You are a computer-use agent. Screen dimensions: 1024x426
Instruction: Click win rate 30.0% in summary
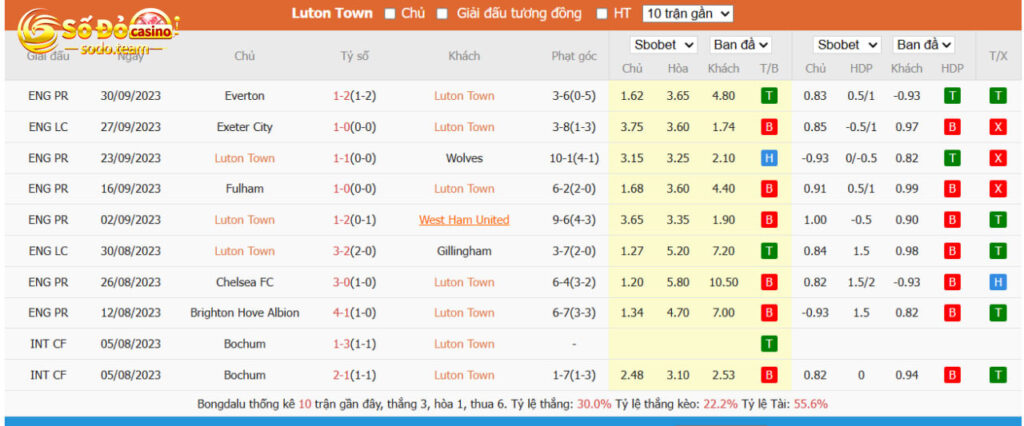point(594,404)
